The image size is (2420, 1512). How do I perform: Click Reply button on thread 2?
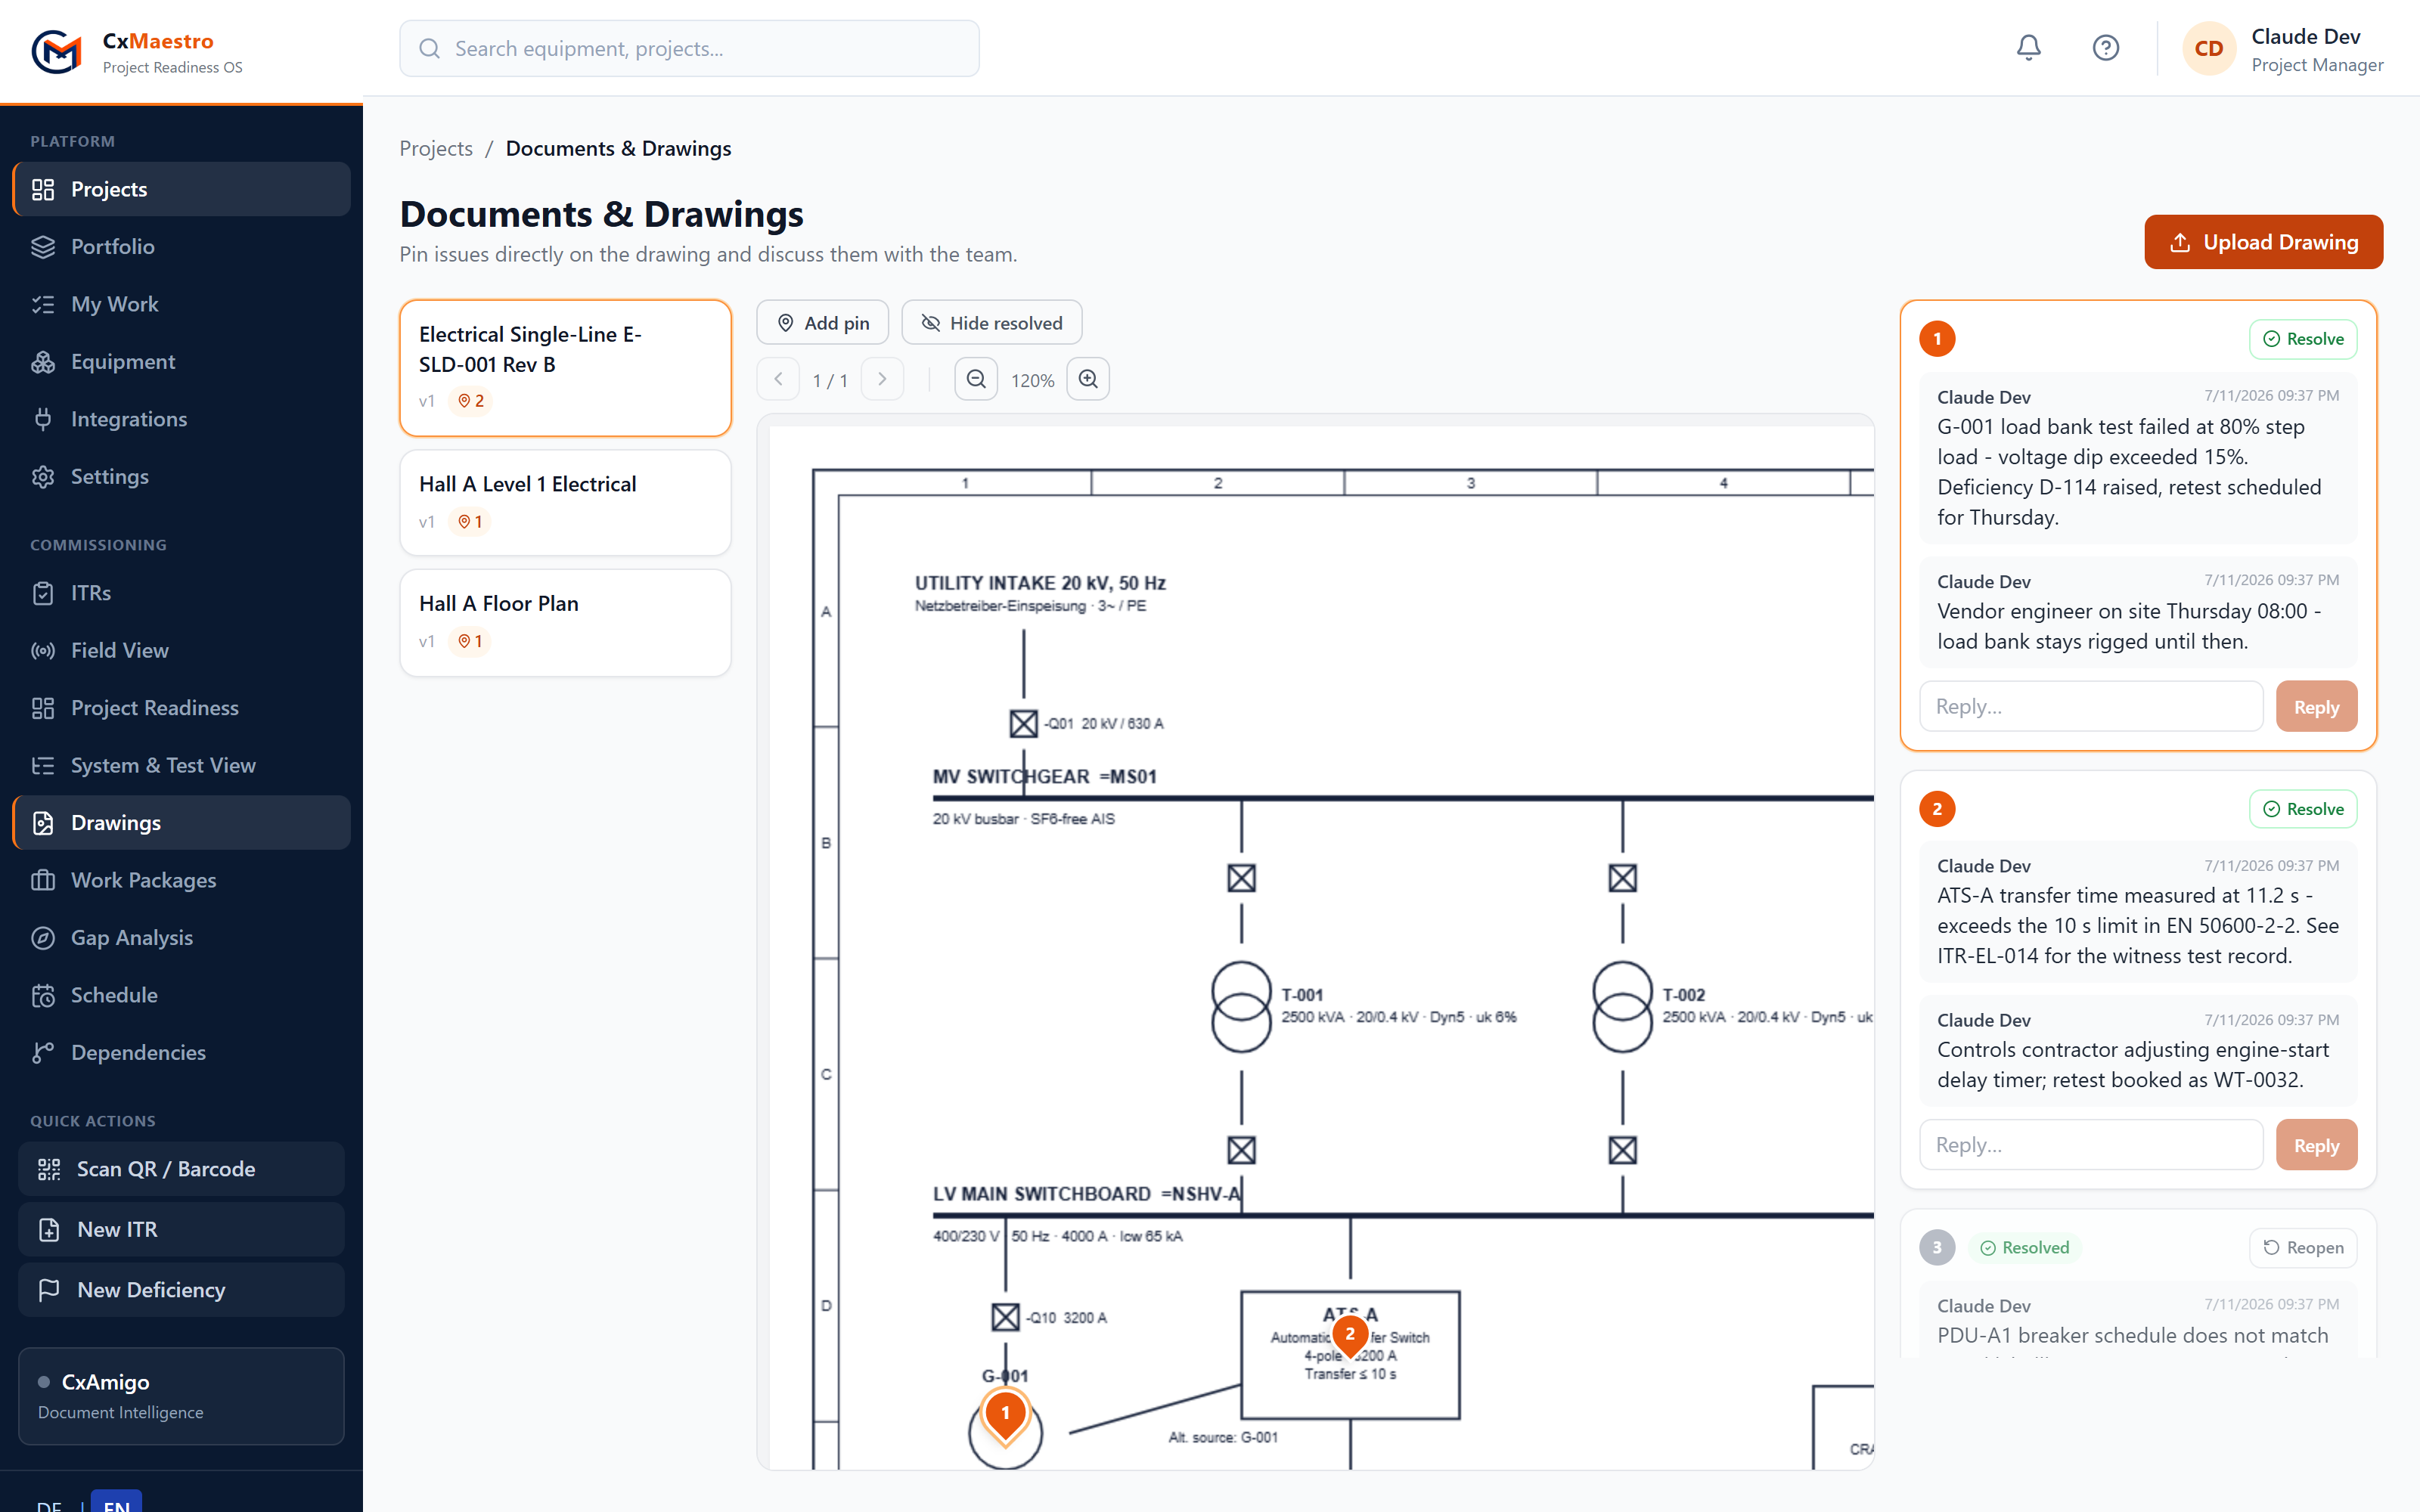2316,1145
